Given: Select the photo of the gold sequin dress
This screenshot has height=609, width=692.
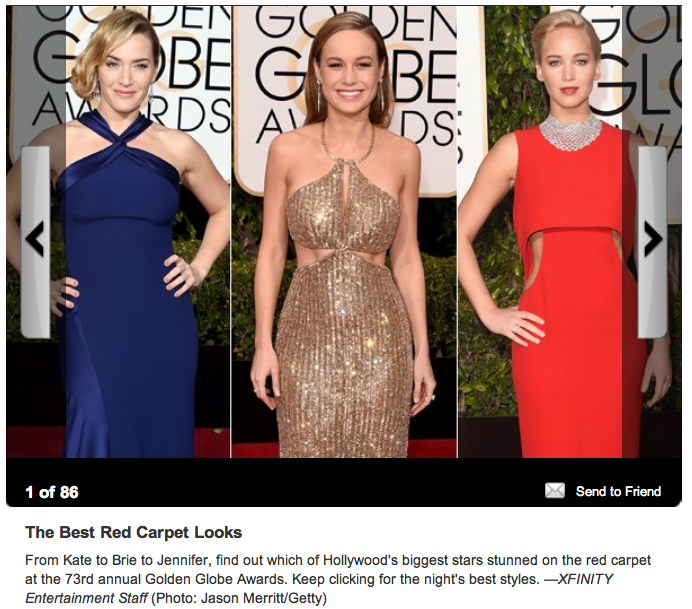Looking at the screenshot, I should tap(344, 232).
